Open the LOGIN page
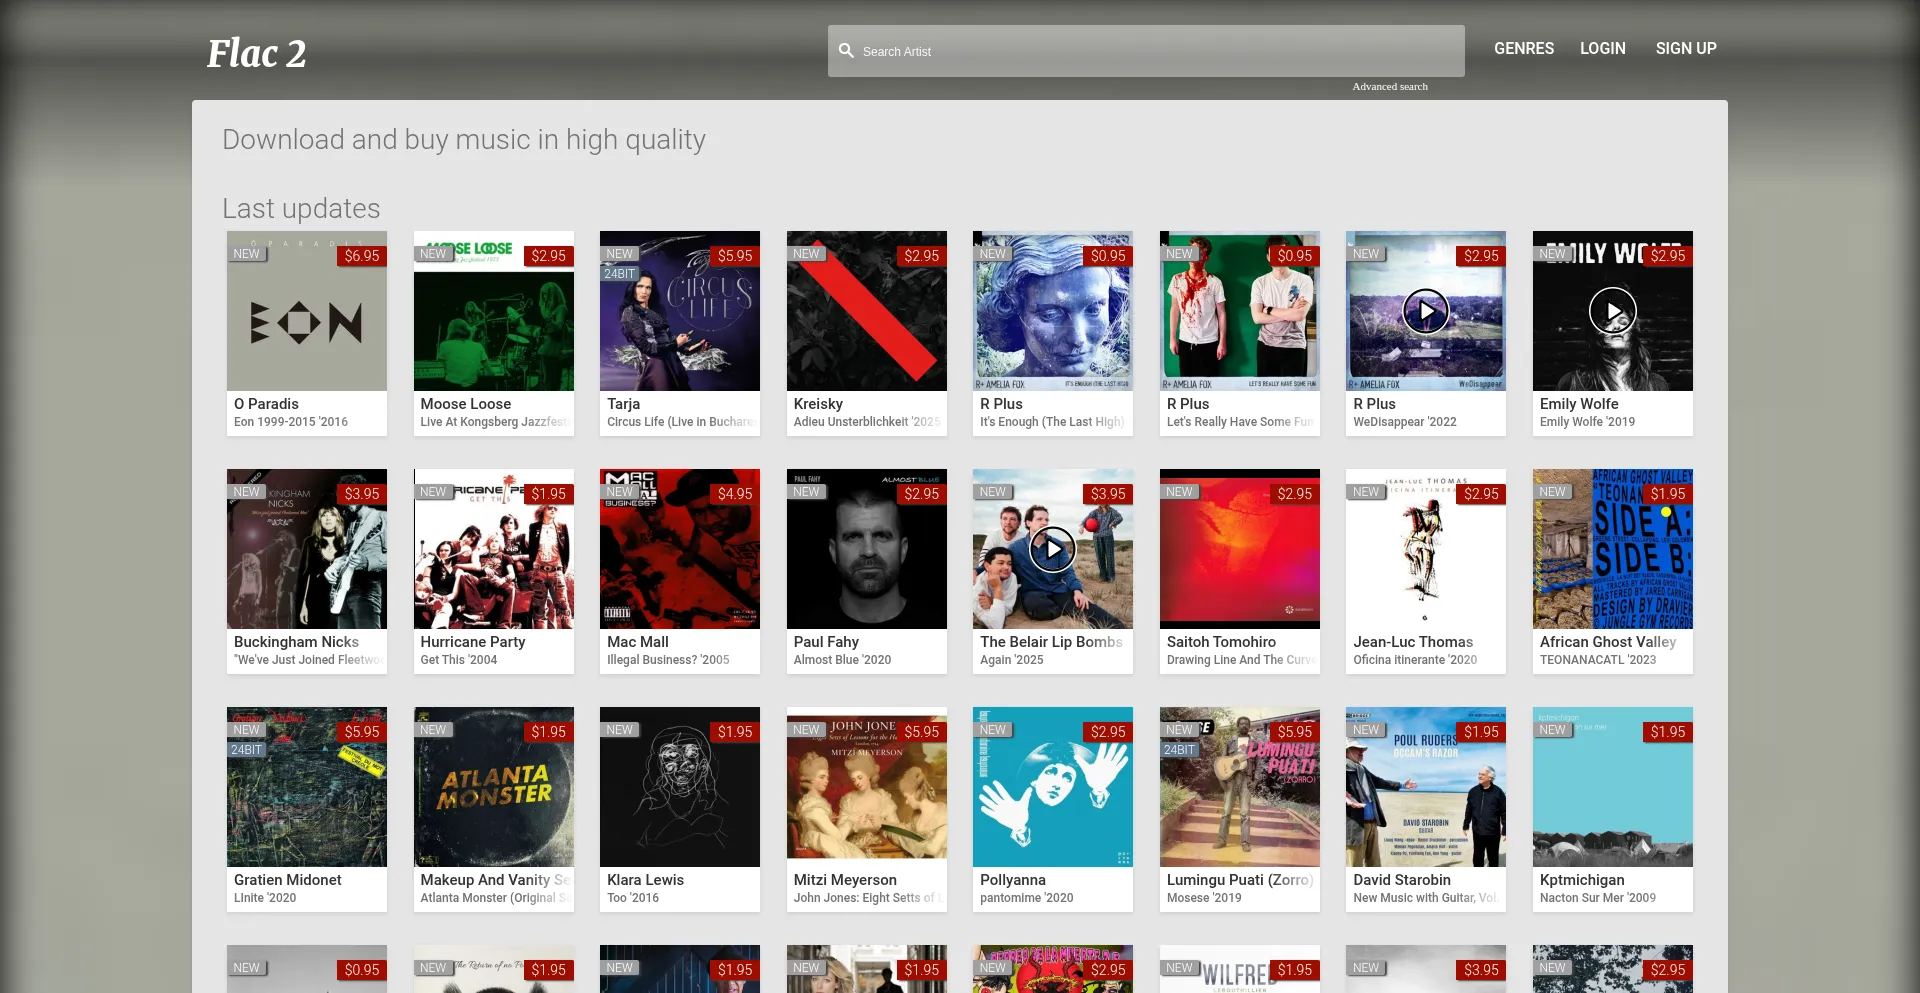Screen dimensions: 1920x993 1602,48
